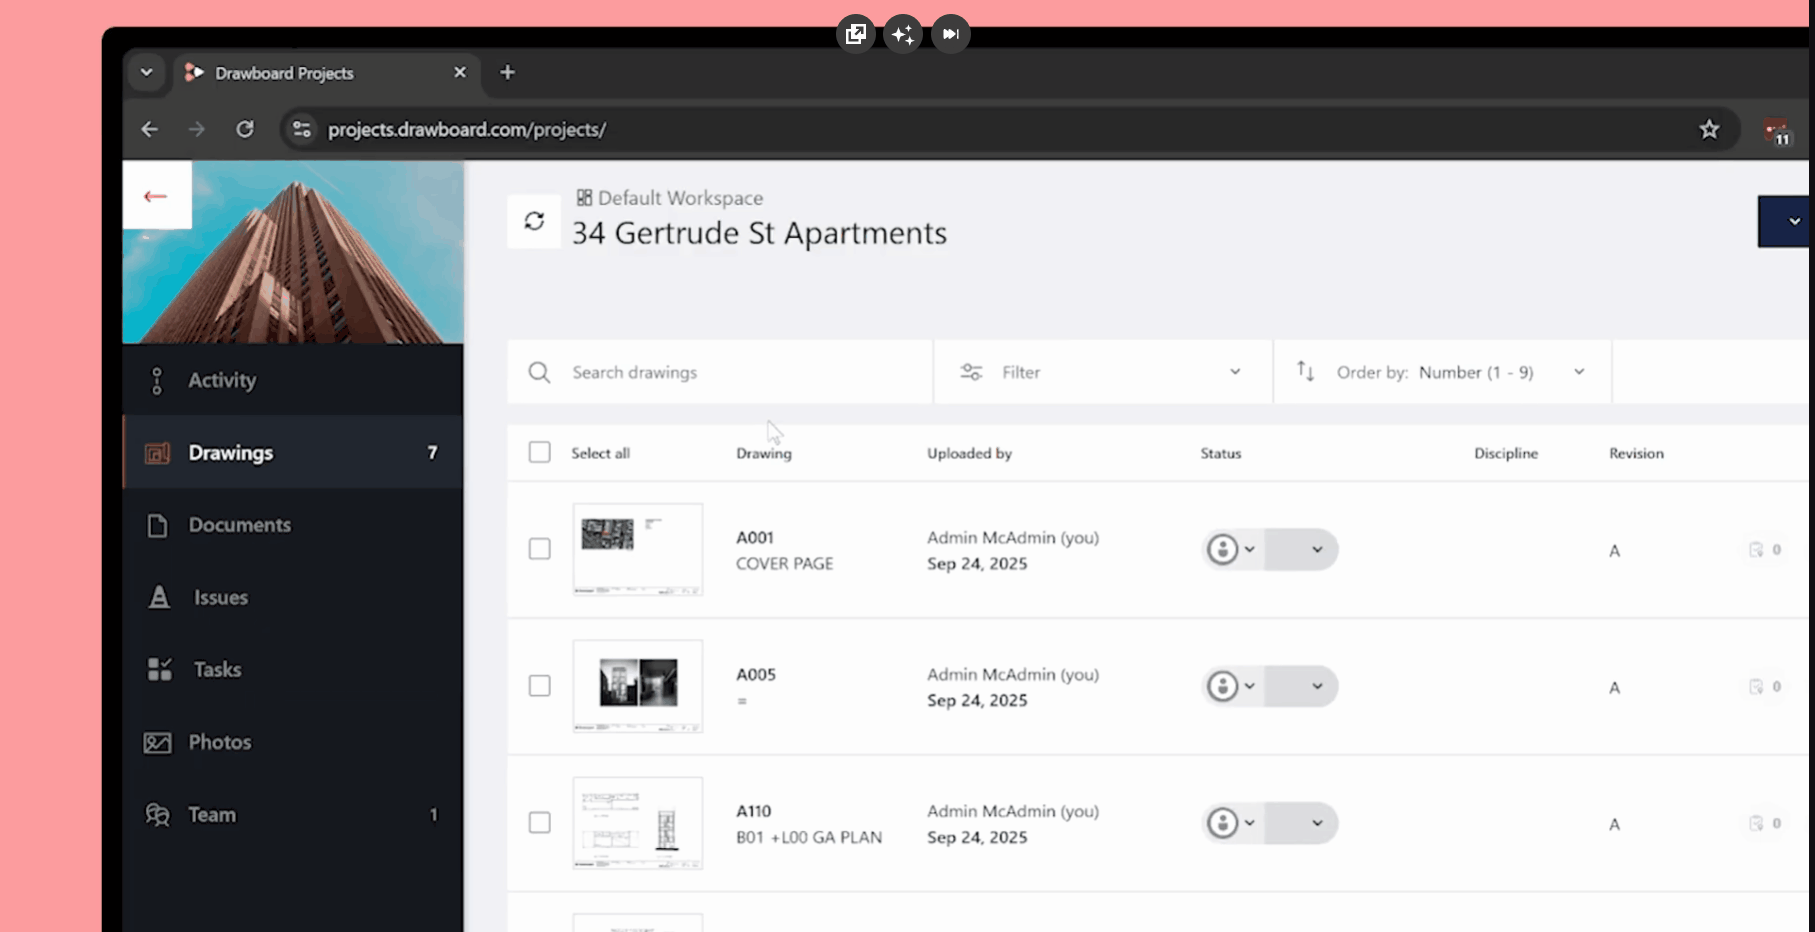Click the Drawings blueprint icon
The height and width of the screenshot is (932, 1815).
coord(157,453)
